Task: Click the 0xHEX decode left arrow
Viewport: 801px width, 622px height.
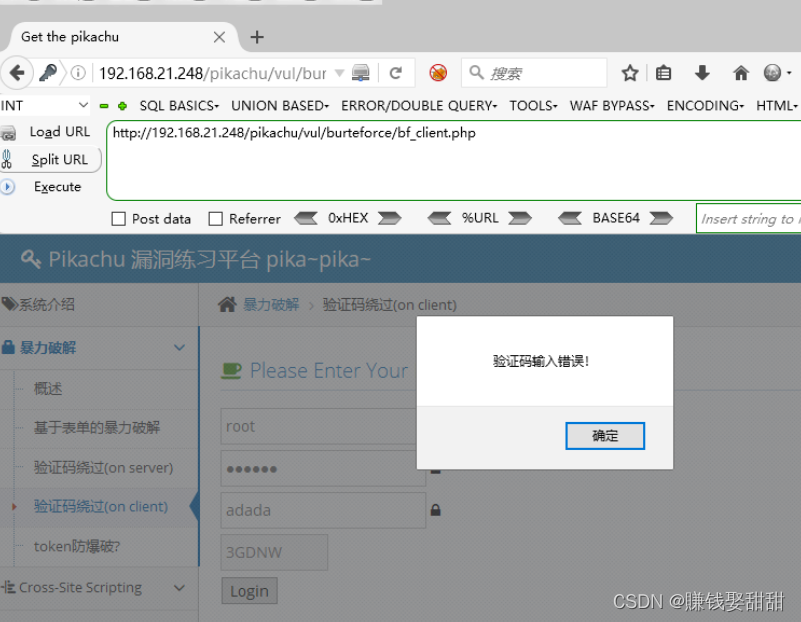Action: [x=306, y=219]
